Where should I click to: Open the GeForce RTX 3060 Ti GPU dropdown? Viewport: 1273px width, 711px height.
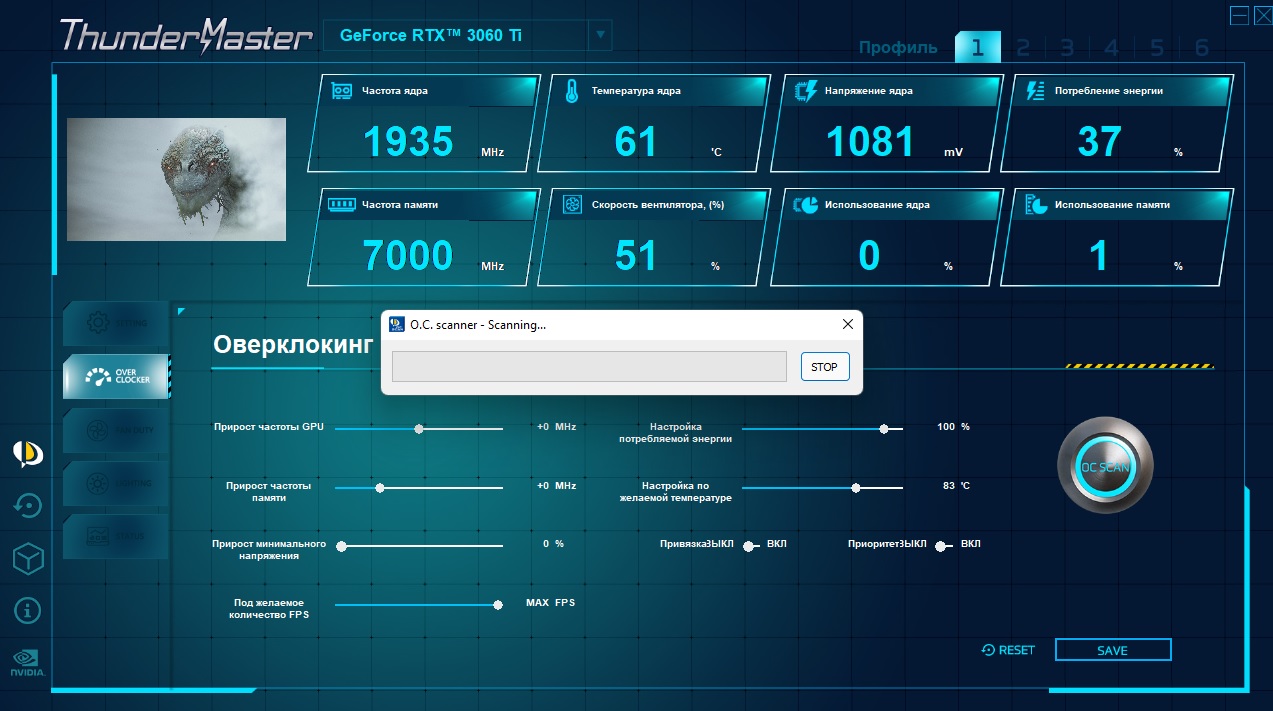pyautogui.click(x=467, y=35)
